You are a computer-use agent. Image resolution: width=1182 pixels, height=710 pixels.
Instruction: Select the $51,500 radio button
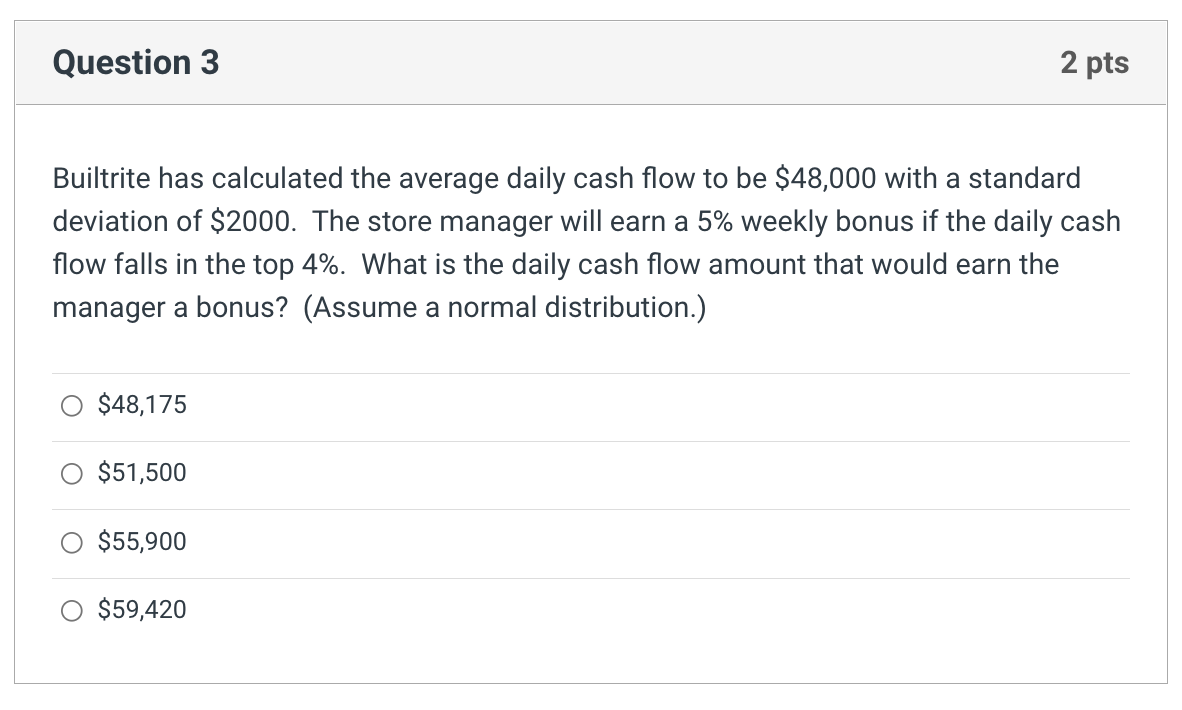(x=71, y=473)
